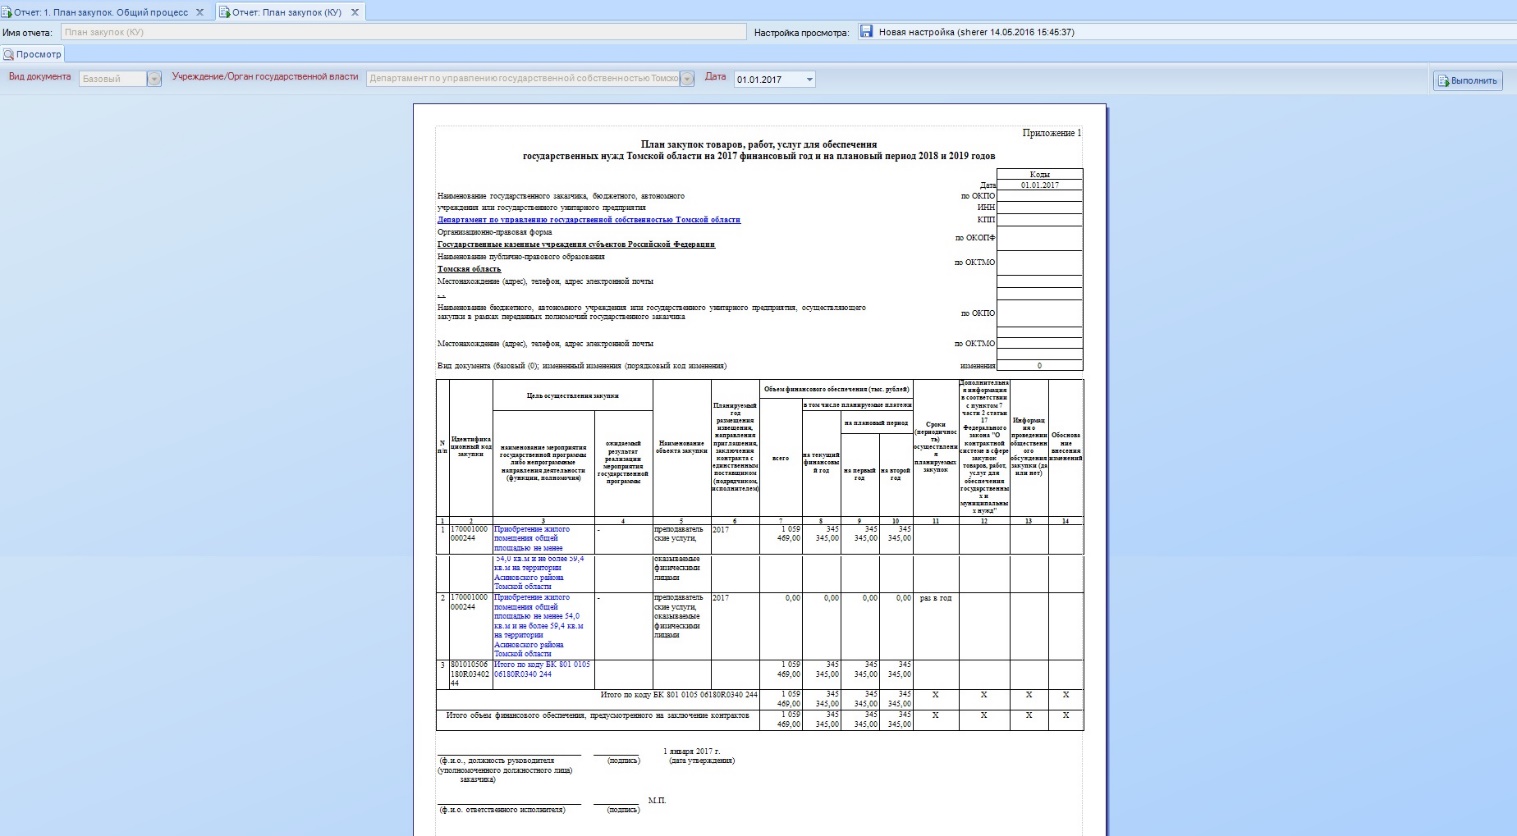Click the report icon on the План закупок (КУ) tab
1517x836 pixels.
coord(224,12)
